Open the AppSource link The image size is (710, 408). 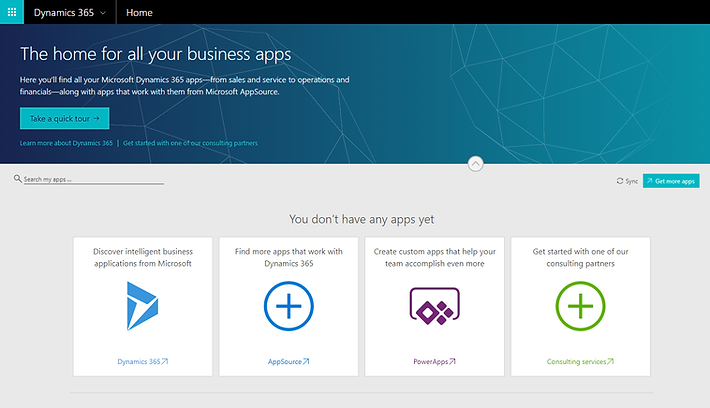[x=289, y=361]
